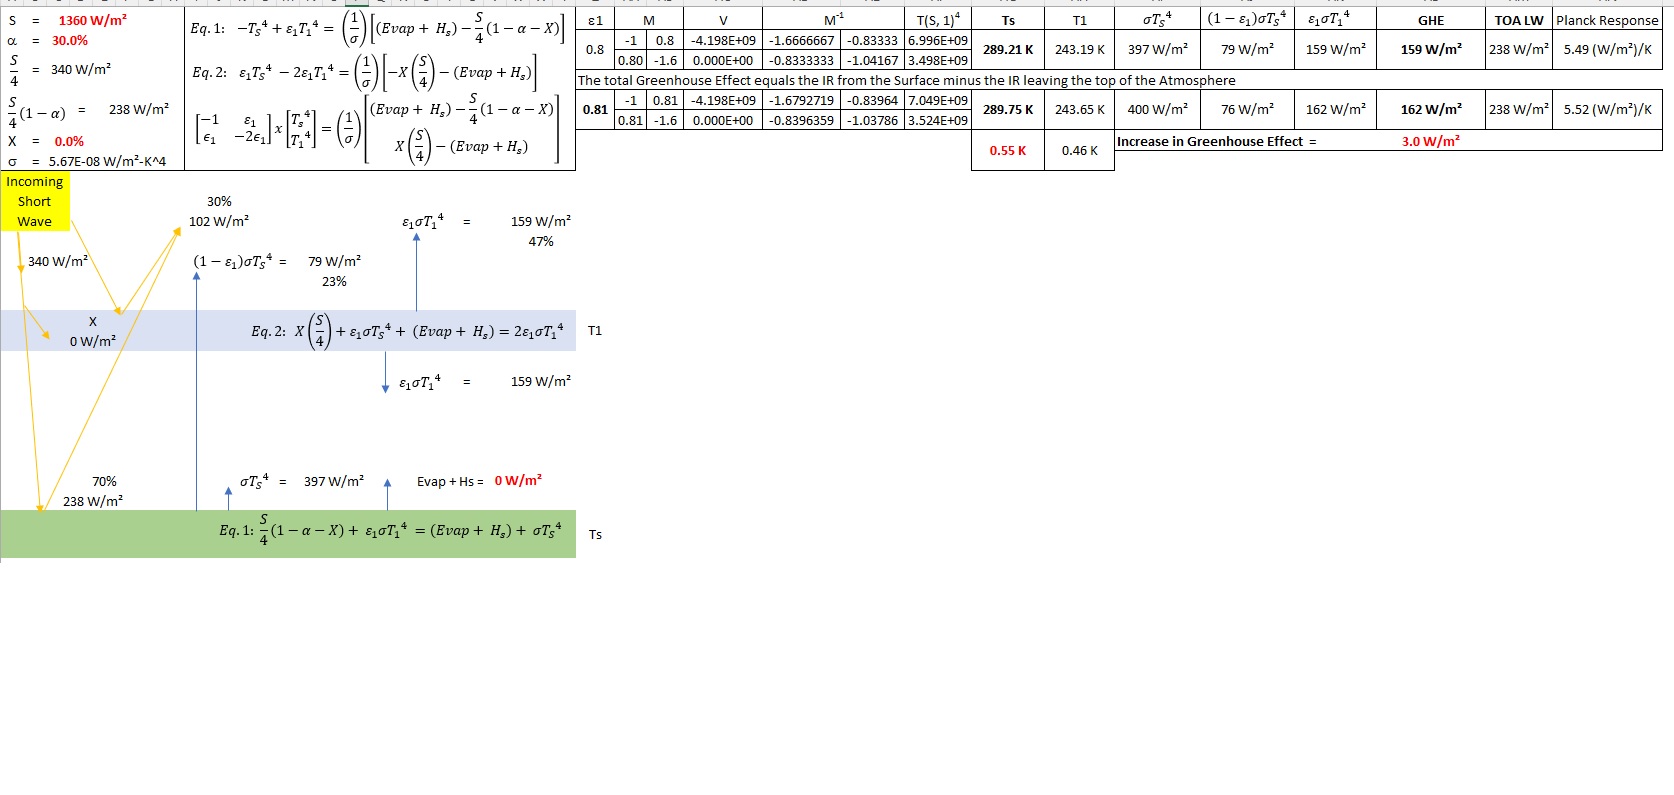The width and height of the screenshot is (1674, 795).
Task: Click the red 0.55 K difference cell
Action: (1007, 151)
